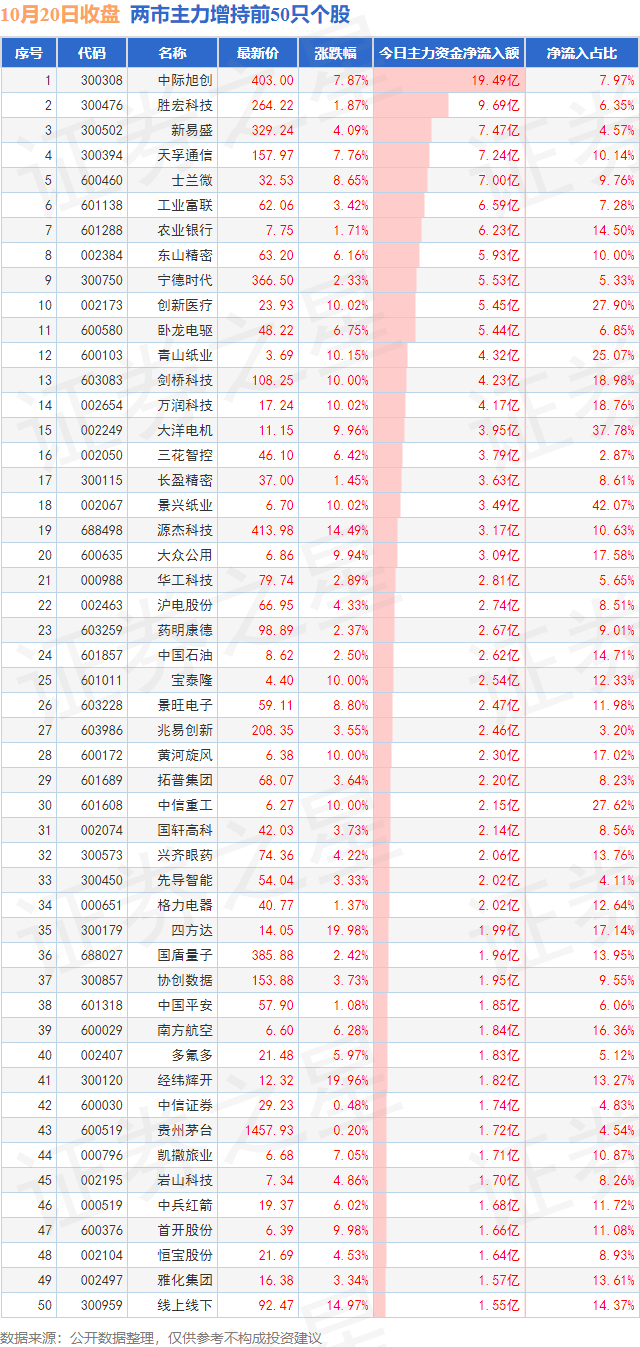Image resolution: width=640 pixels, height=1347 pixels.
Task: Select inflow ratio 37.78% of 大洋电机
Action: coord(613,430)
